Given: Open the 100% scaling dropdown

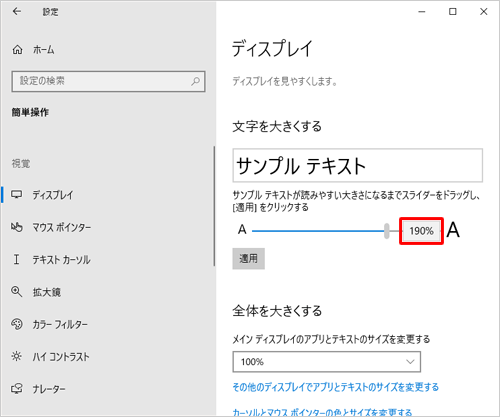Looking at the screenshot, I should pyautogui.click(x=327, y=362).
